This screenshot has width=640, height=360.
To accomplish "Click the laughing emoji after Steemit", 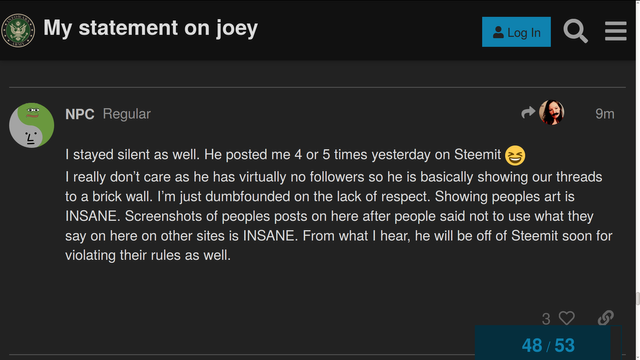I will pos(515,156).
